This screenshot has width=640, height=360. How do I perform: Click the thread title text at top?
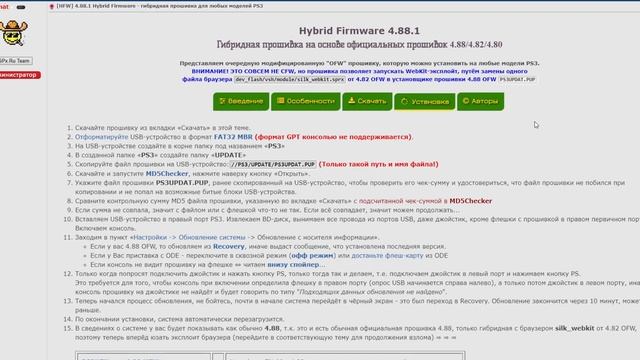(x=160, y=6)
